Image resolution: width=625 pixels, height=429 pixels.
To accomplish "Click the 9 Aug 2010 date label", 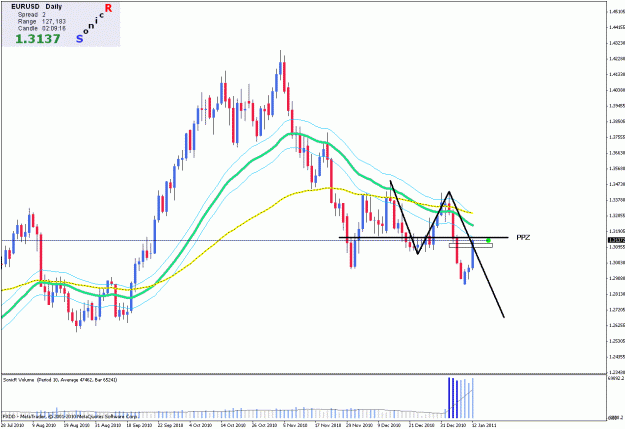I will coord(44,425).
